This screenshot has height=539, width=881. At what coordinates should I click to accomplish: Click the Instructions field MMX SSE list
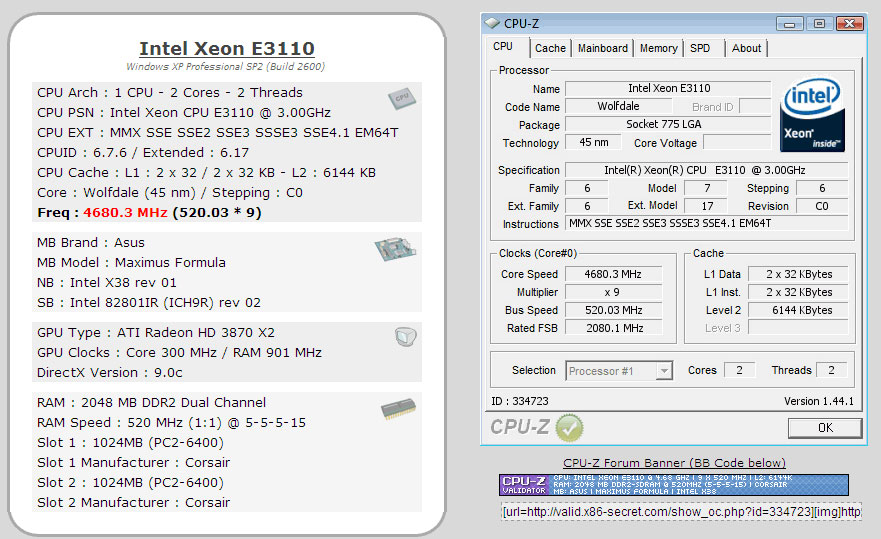click(706, 223)
